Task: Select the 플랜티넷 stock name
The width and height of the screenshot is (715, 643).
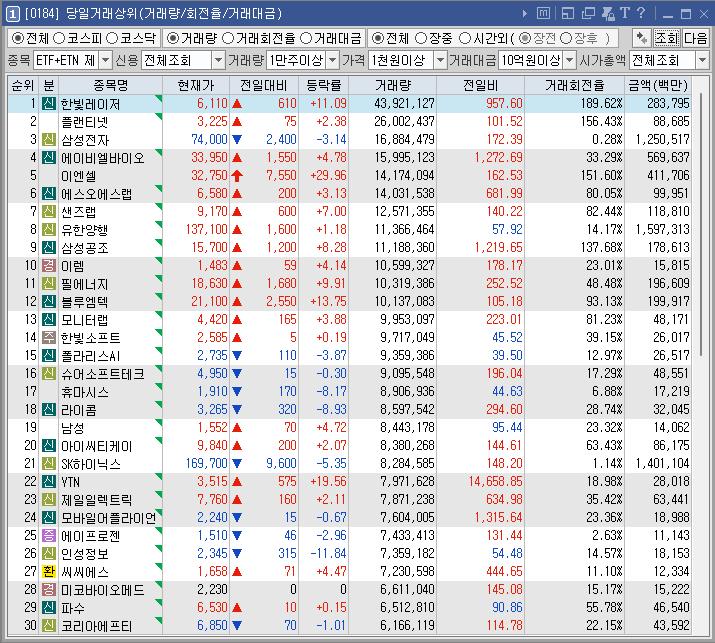Action: point(84,122)
